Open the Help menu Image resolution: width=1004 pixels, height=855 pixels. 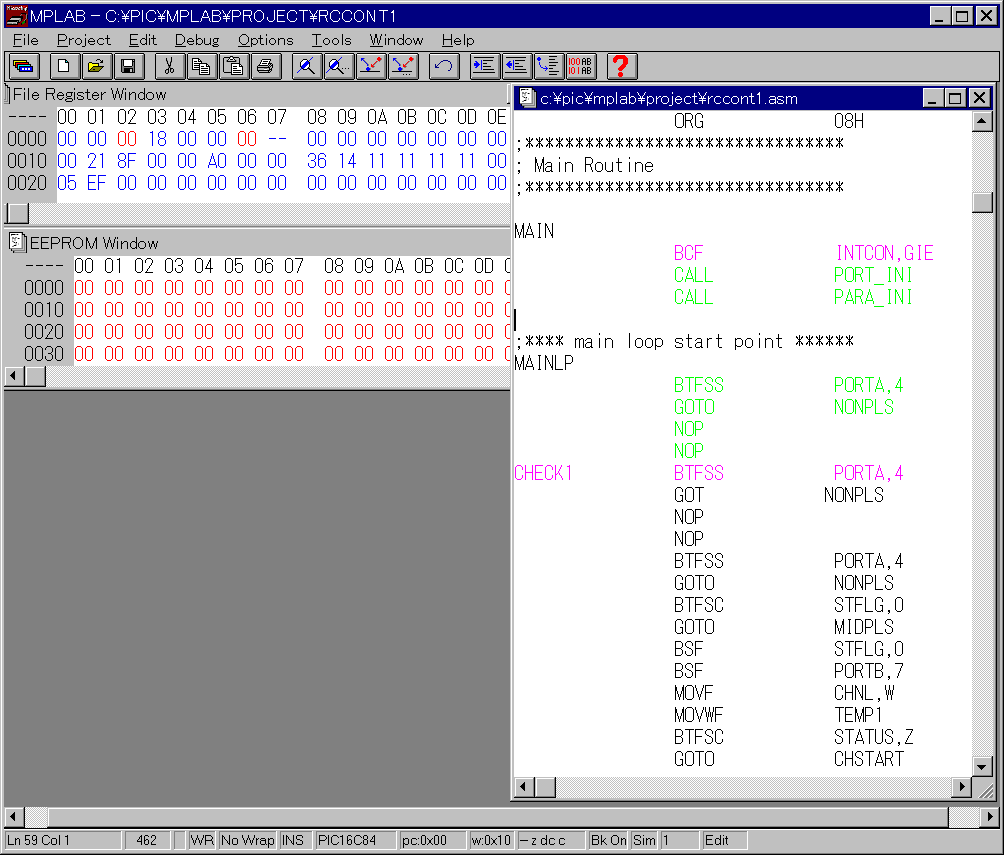coord(458,40)
